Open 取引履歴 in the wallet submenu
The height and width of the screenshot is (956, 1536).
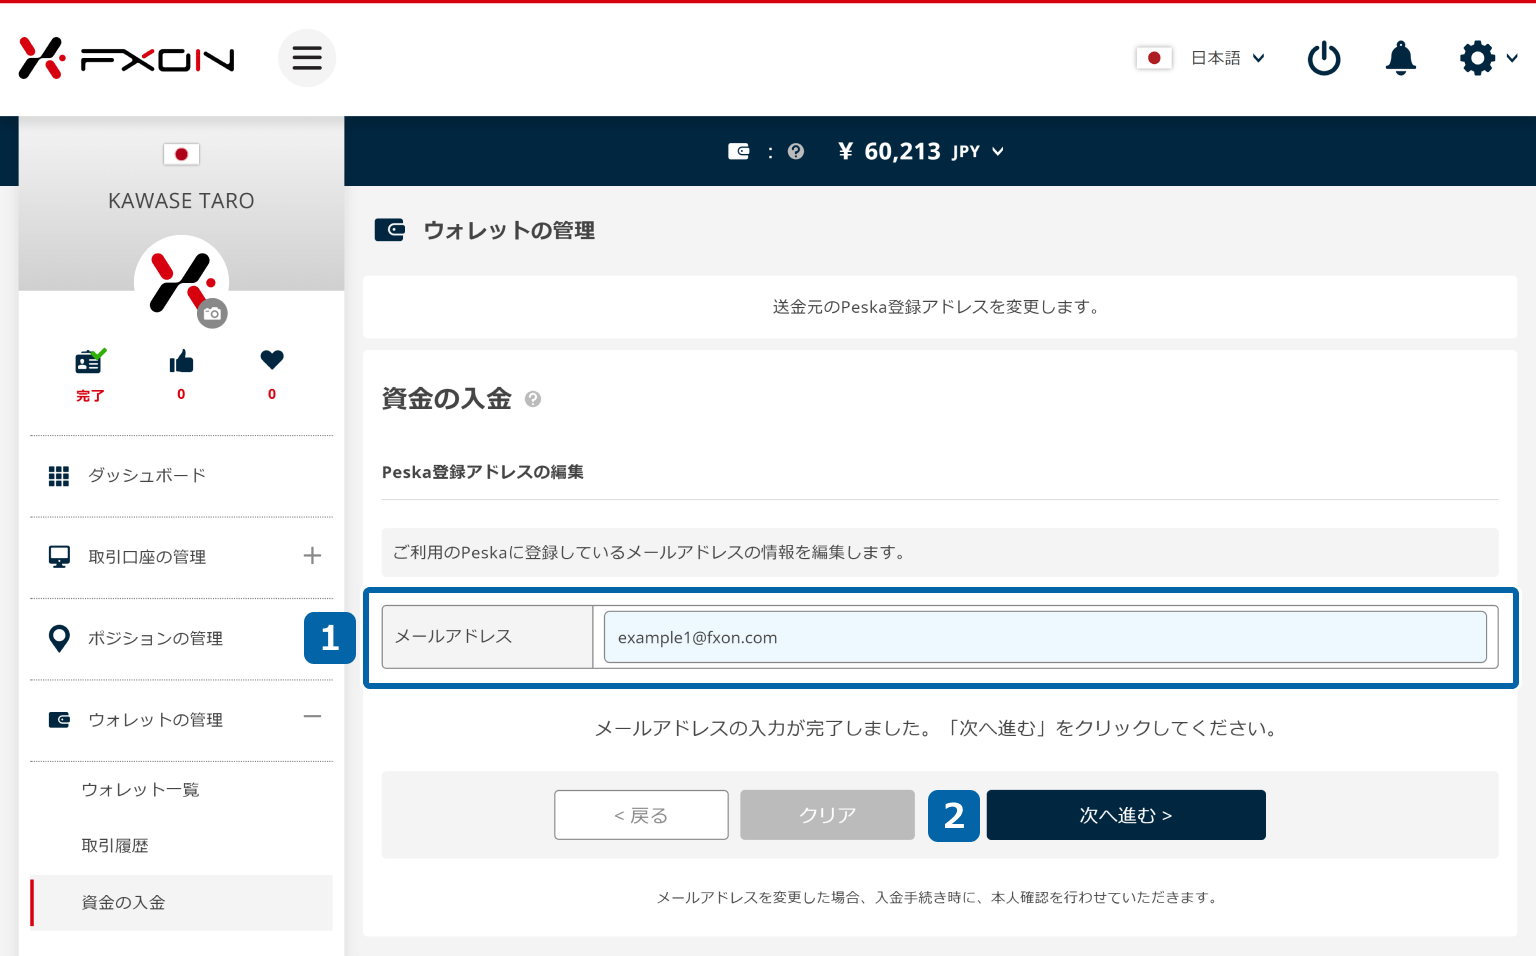click(x=115, y=846)
